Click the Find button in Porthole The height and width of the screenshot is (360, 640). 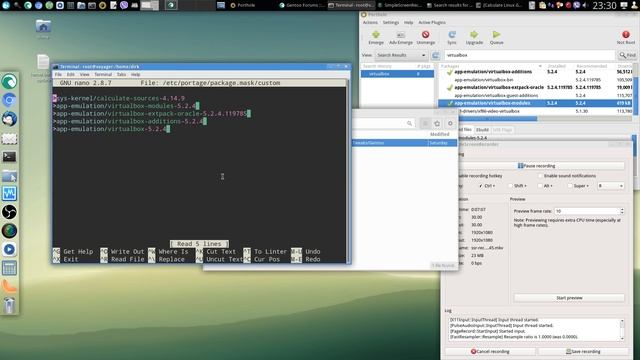[627, 55]
